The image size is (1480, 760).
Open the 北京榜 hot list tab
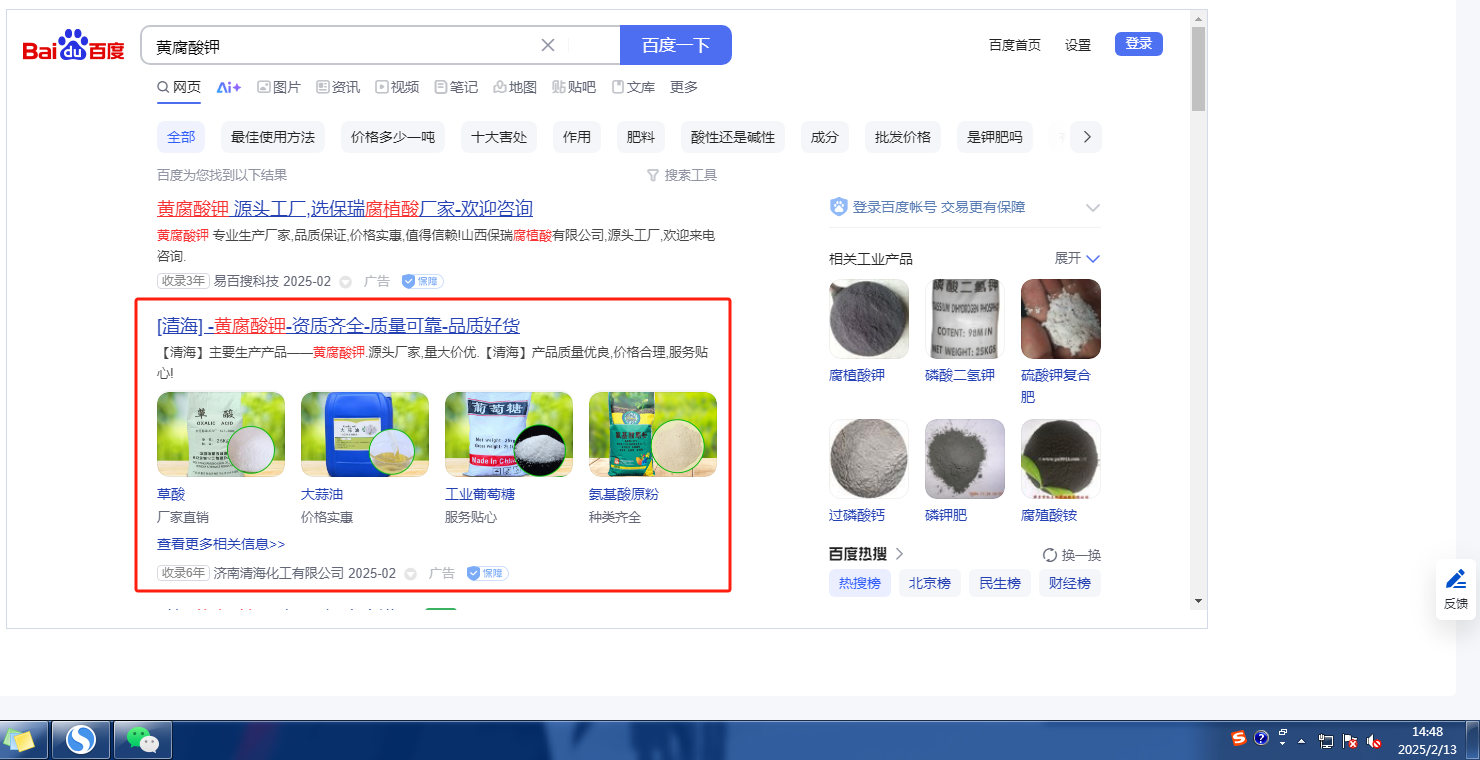[930, 583]
